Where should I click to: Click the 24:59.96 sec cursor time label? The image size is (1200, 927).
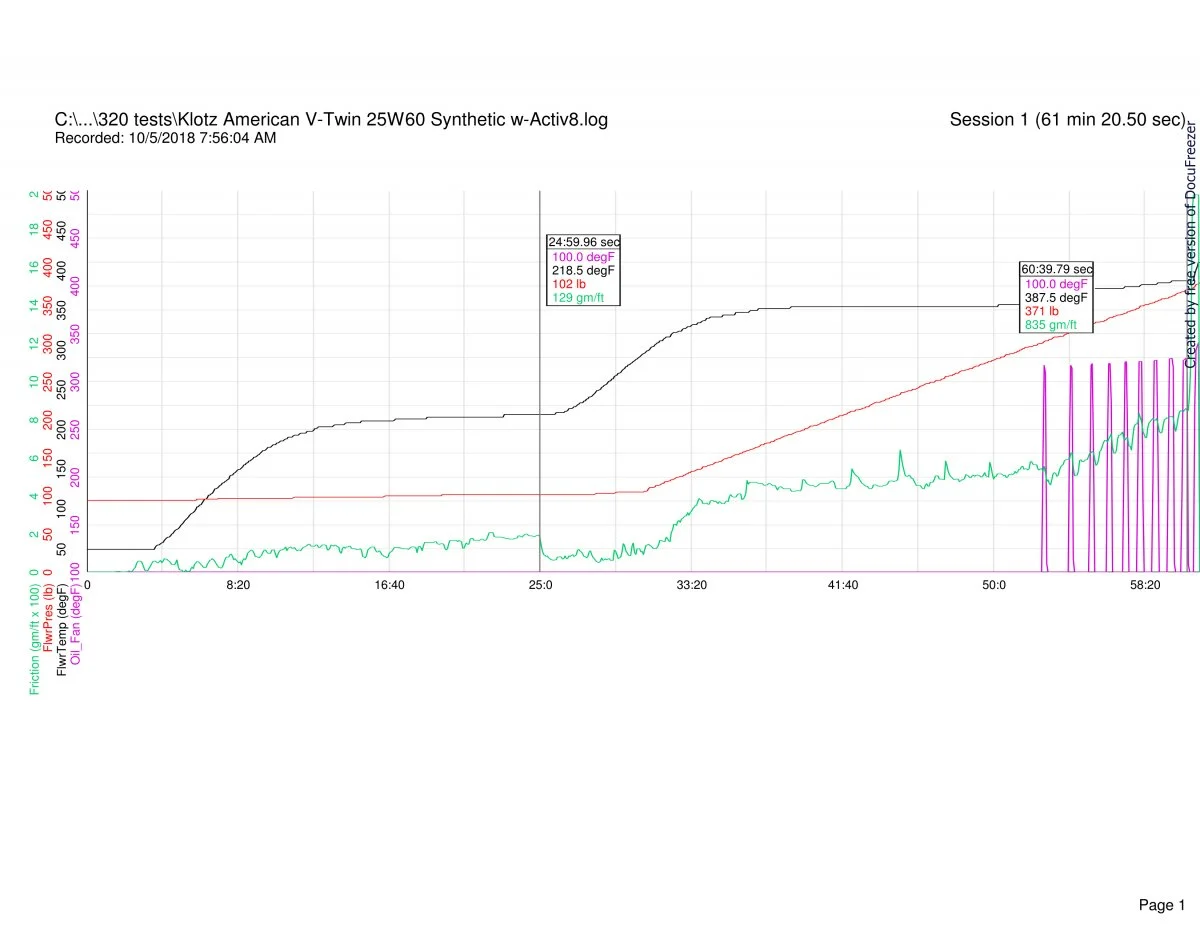583,242
